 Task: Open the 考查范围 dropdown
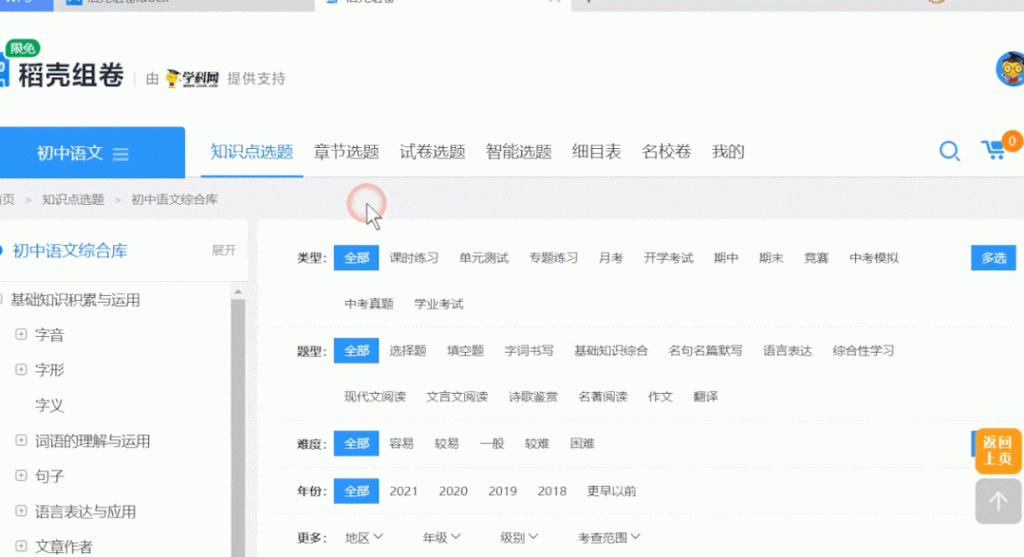click(x=609, y=537)
